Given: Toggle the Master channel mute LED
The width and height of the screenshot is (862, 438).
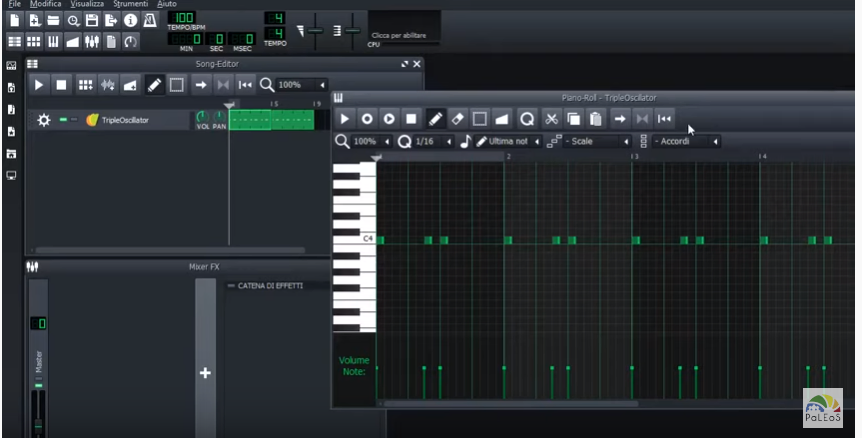Looking at the screenshot, I should click(39, 384).
